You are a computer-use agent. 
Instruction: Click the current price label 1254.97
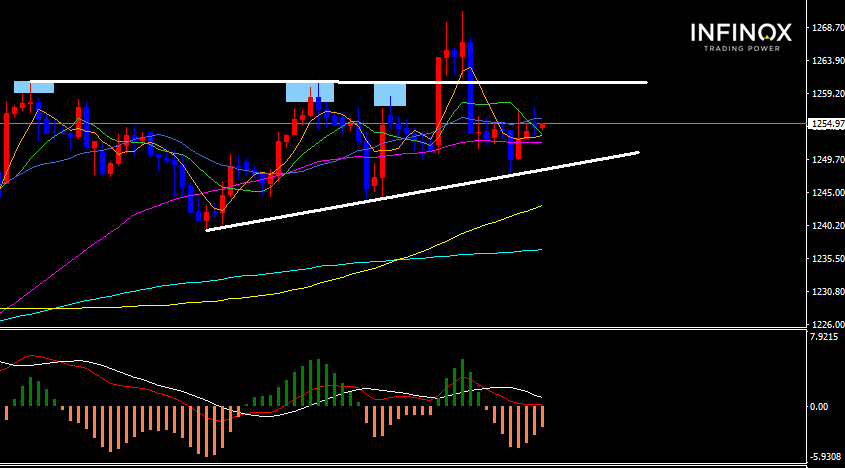826,124
